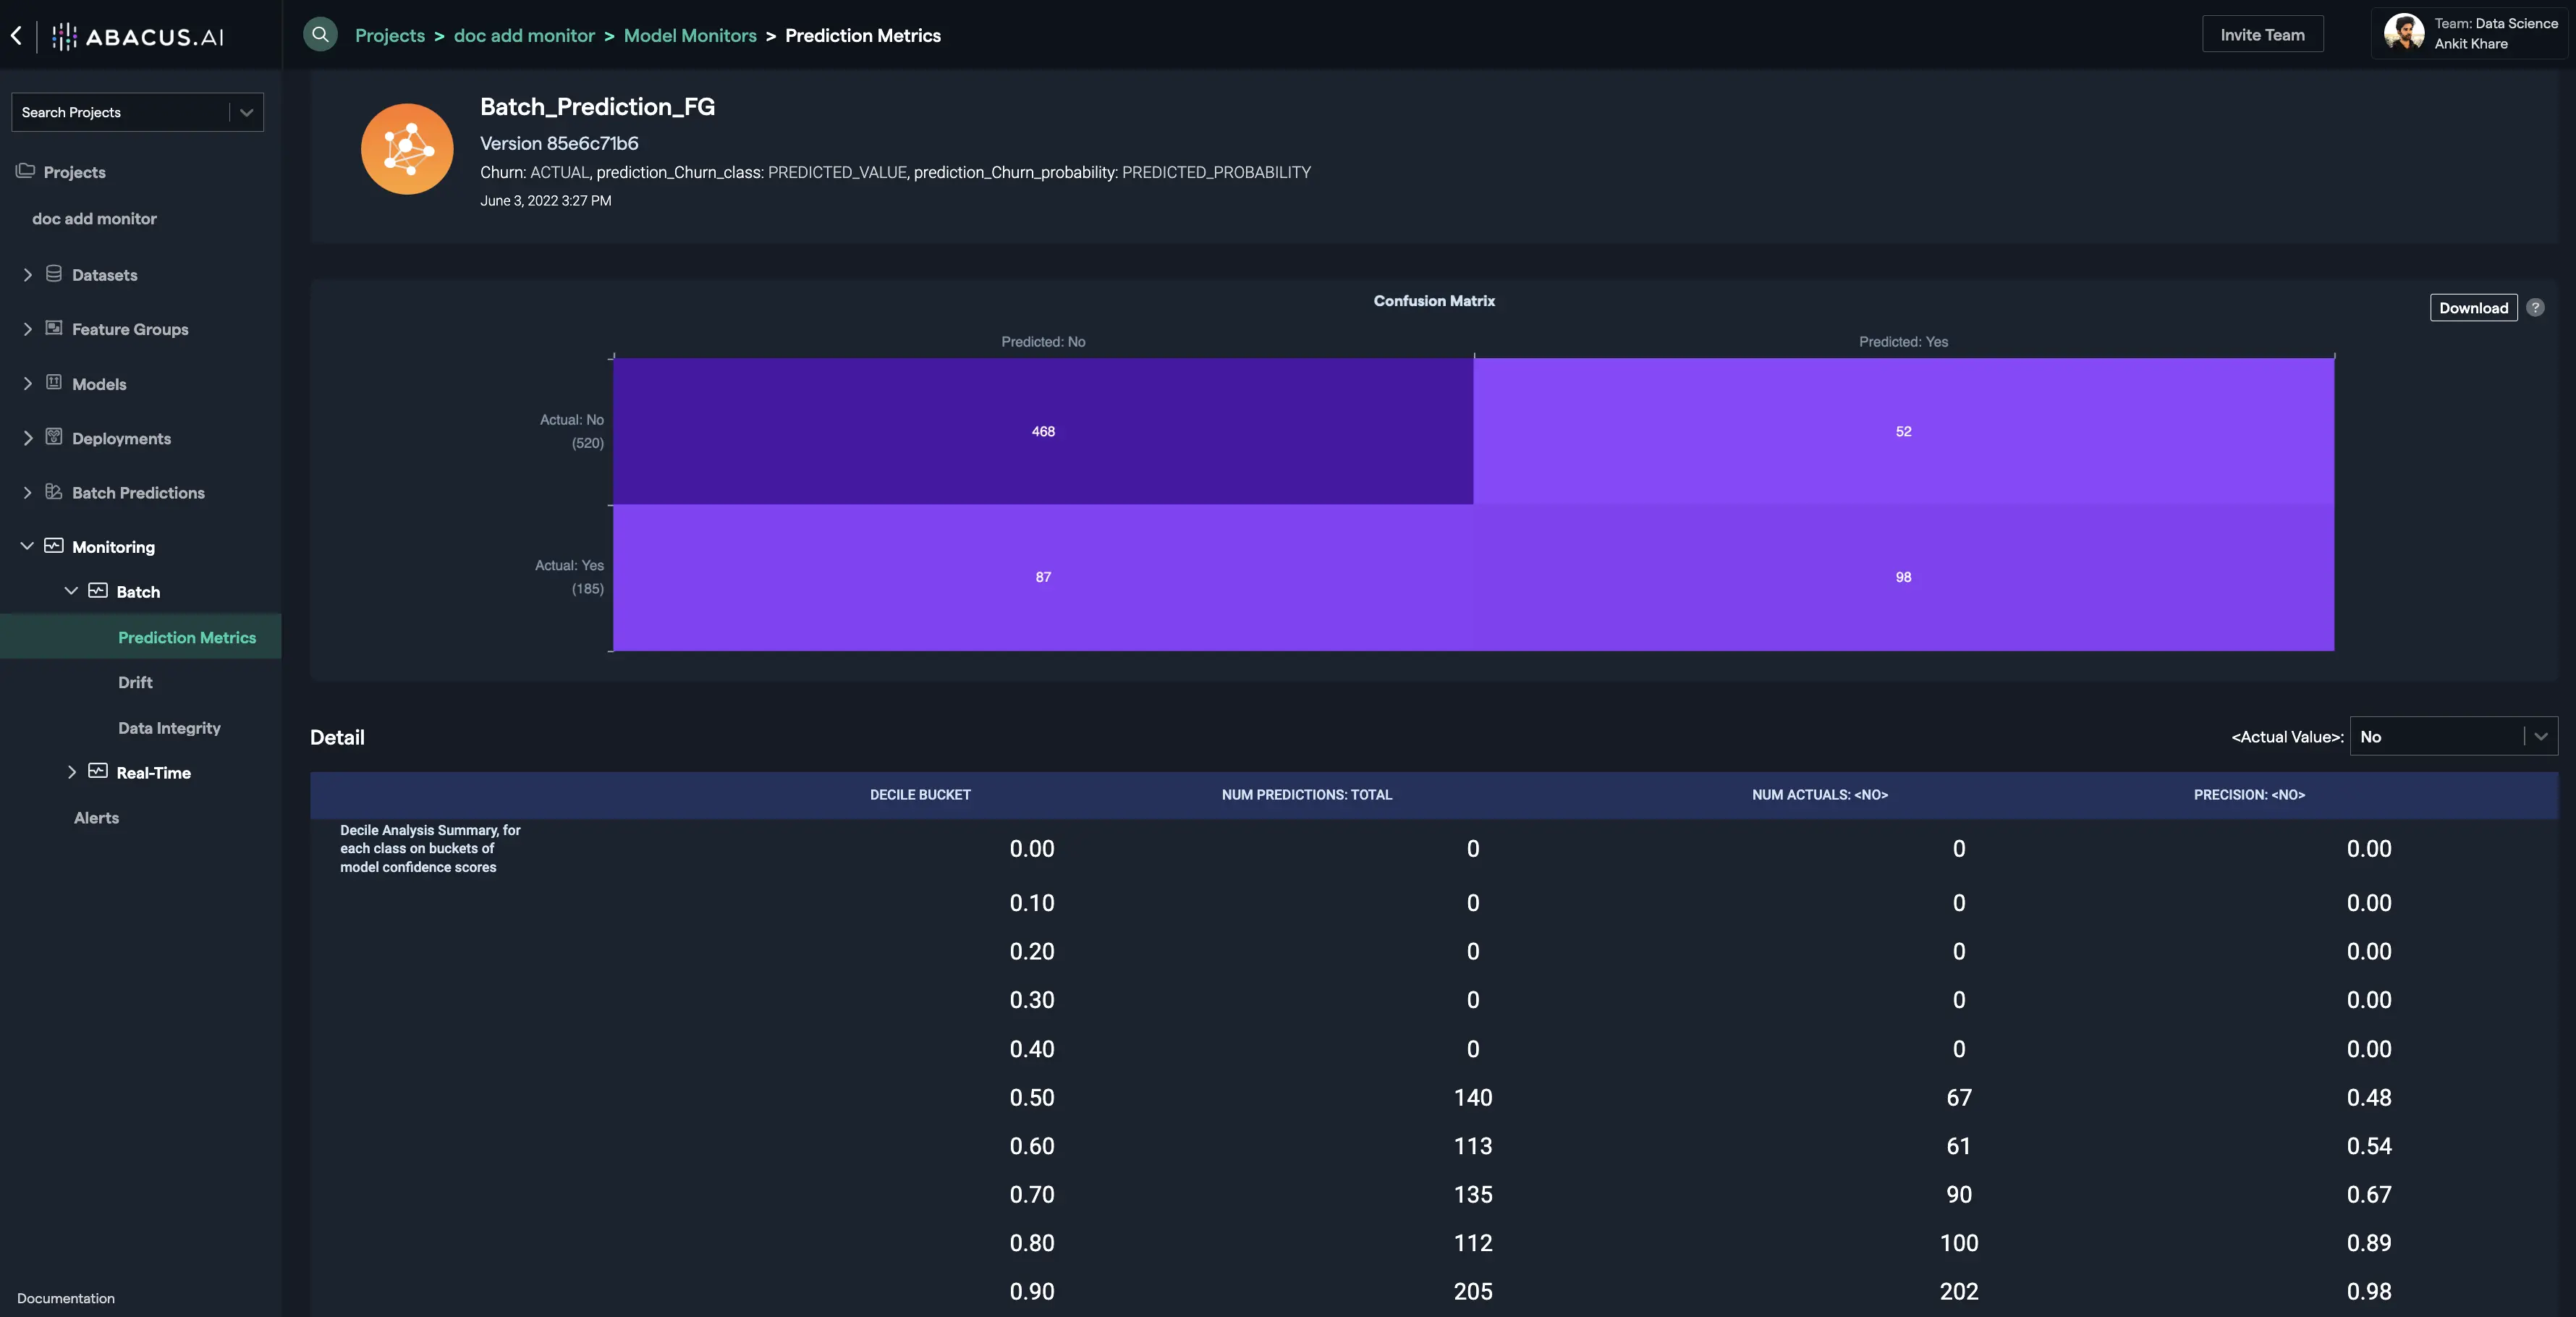Click the dark purple 468 confusion matrix cell
This screenshot has height=1317, width=2576.
click(x=1042, y=431)
